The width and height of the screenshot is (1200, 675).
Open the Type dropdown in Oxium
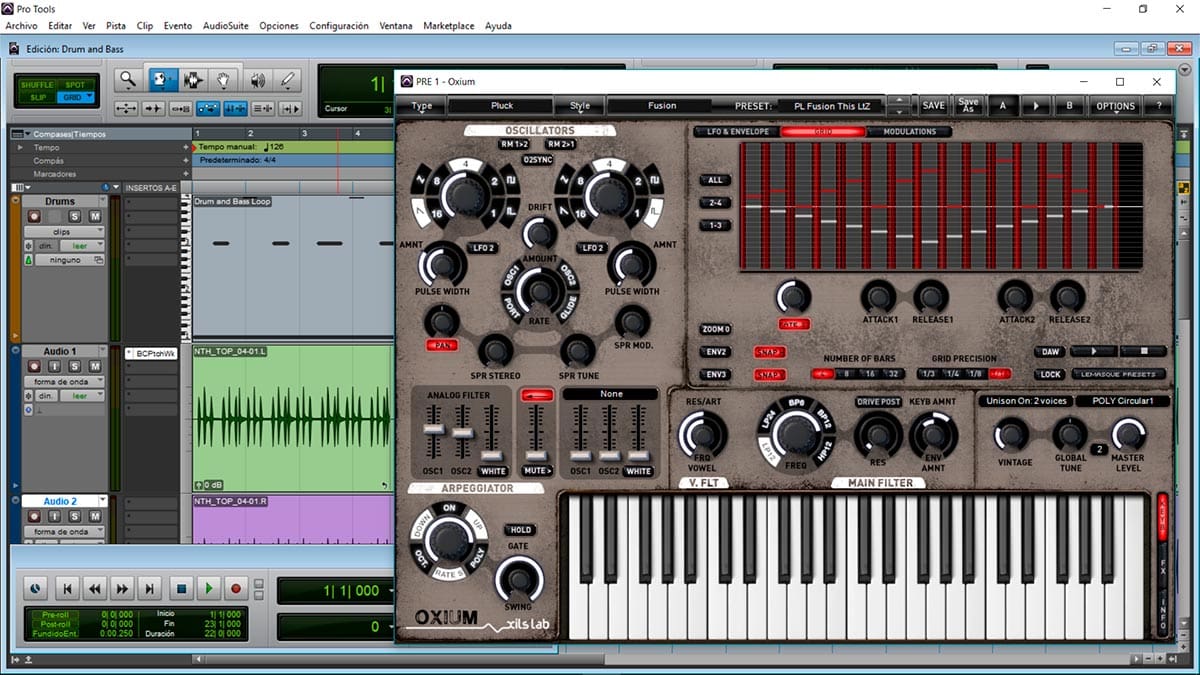422,106
